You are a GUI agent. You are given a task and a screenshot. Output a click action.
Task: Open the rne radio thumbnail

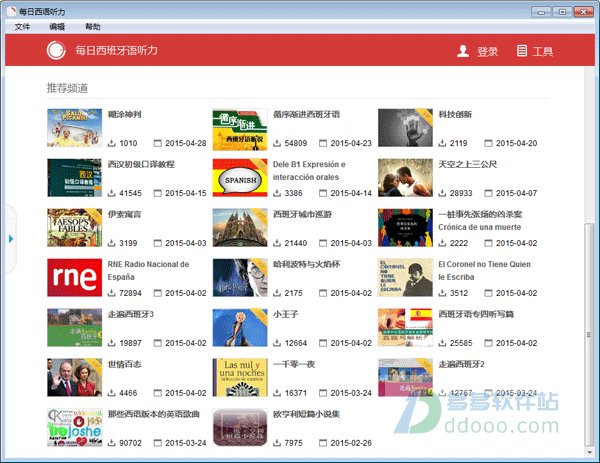(x=75, y=278)
